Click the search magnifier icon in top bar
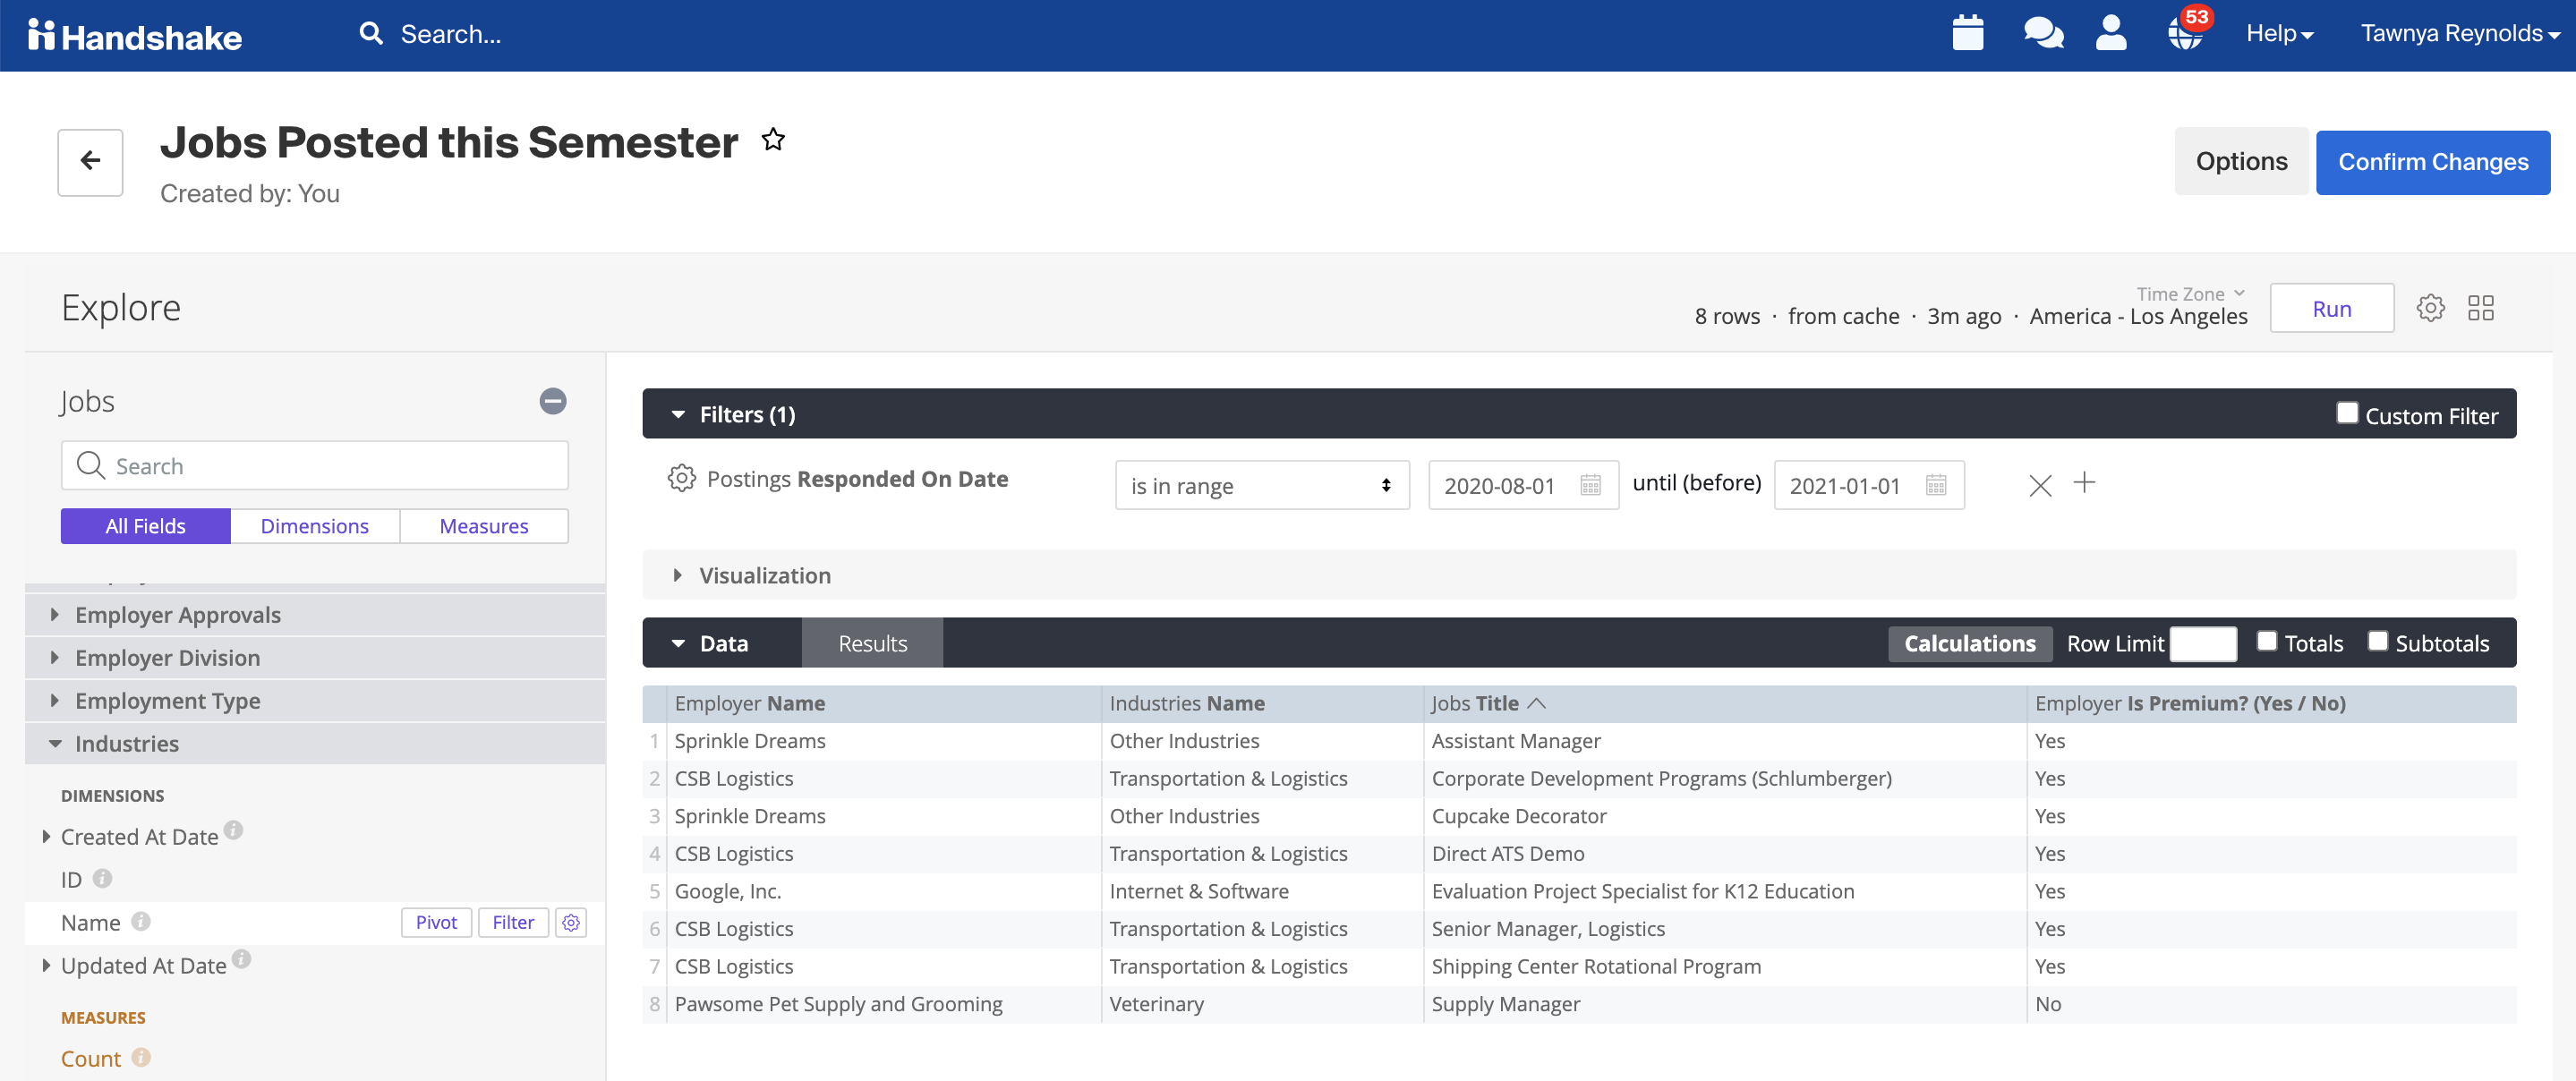Image resolution: width=2576 pixels, height=1081 pixels. tap(371, 34)
